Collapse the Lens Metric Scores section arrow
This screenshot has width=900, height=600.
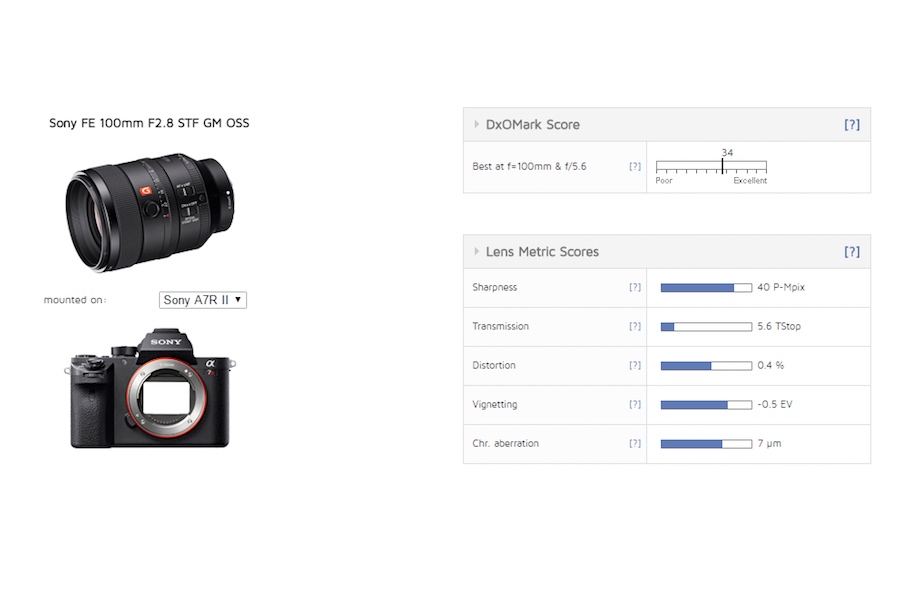(477, 252)
